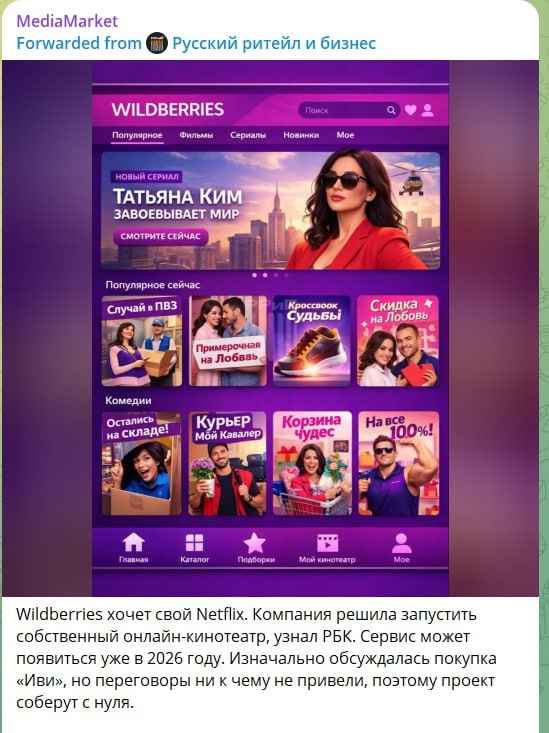Screen dimensions: 549x733
Task: Open the Каталог grid icon
Action: [195, 543]
